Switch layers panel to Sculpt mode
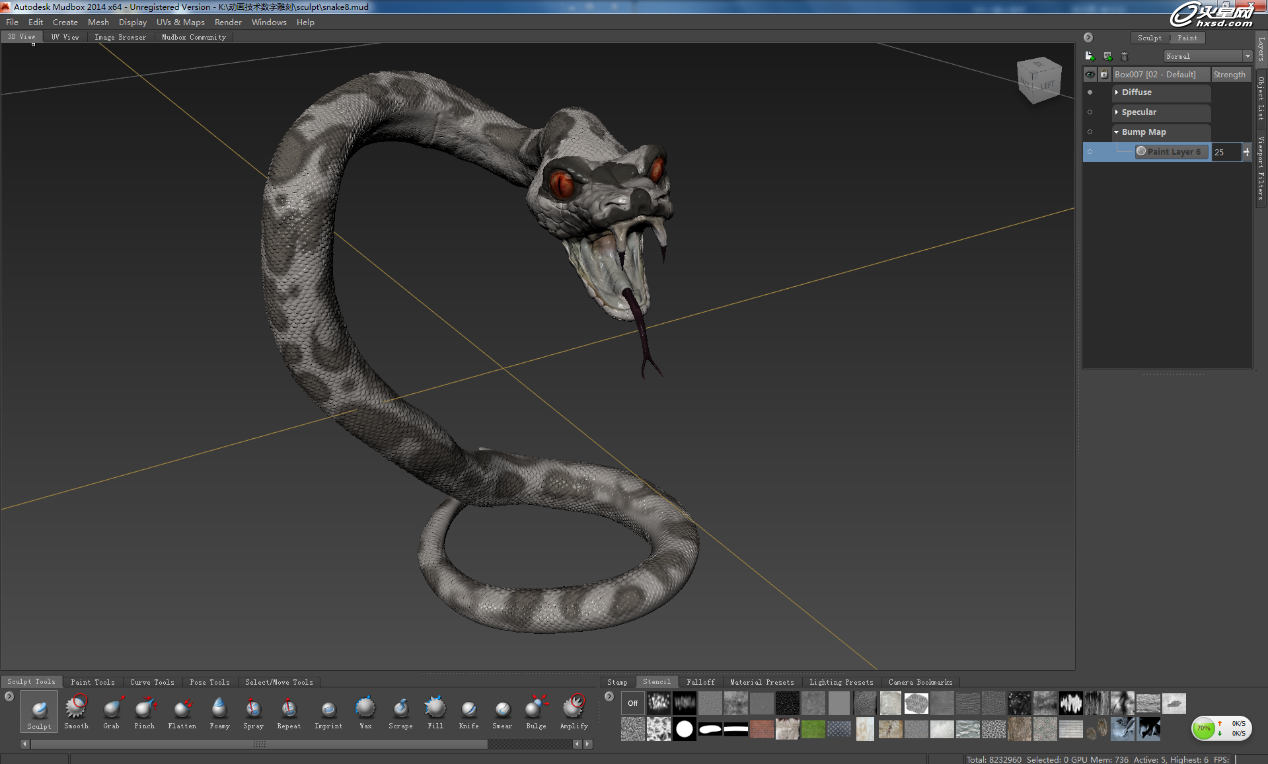 [x=1149, y=38]
